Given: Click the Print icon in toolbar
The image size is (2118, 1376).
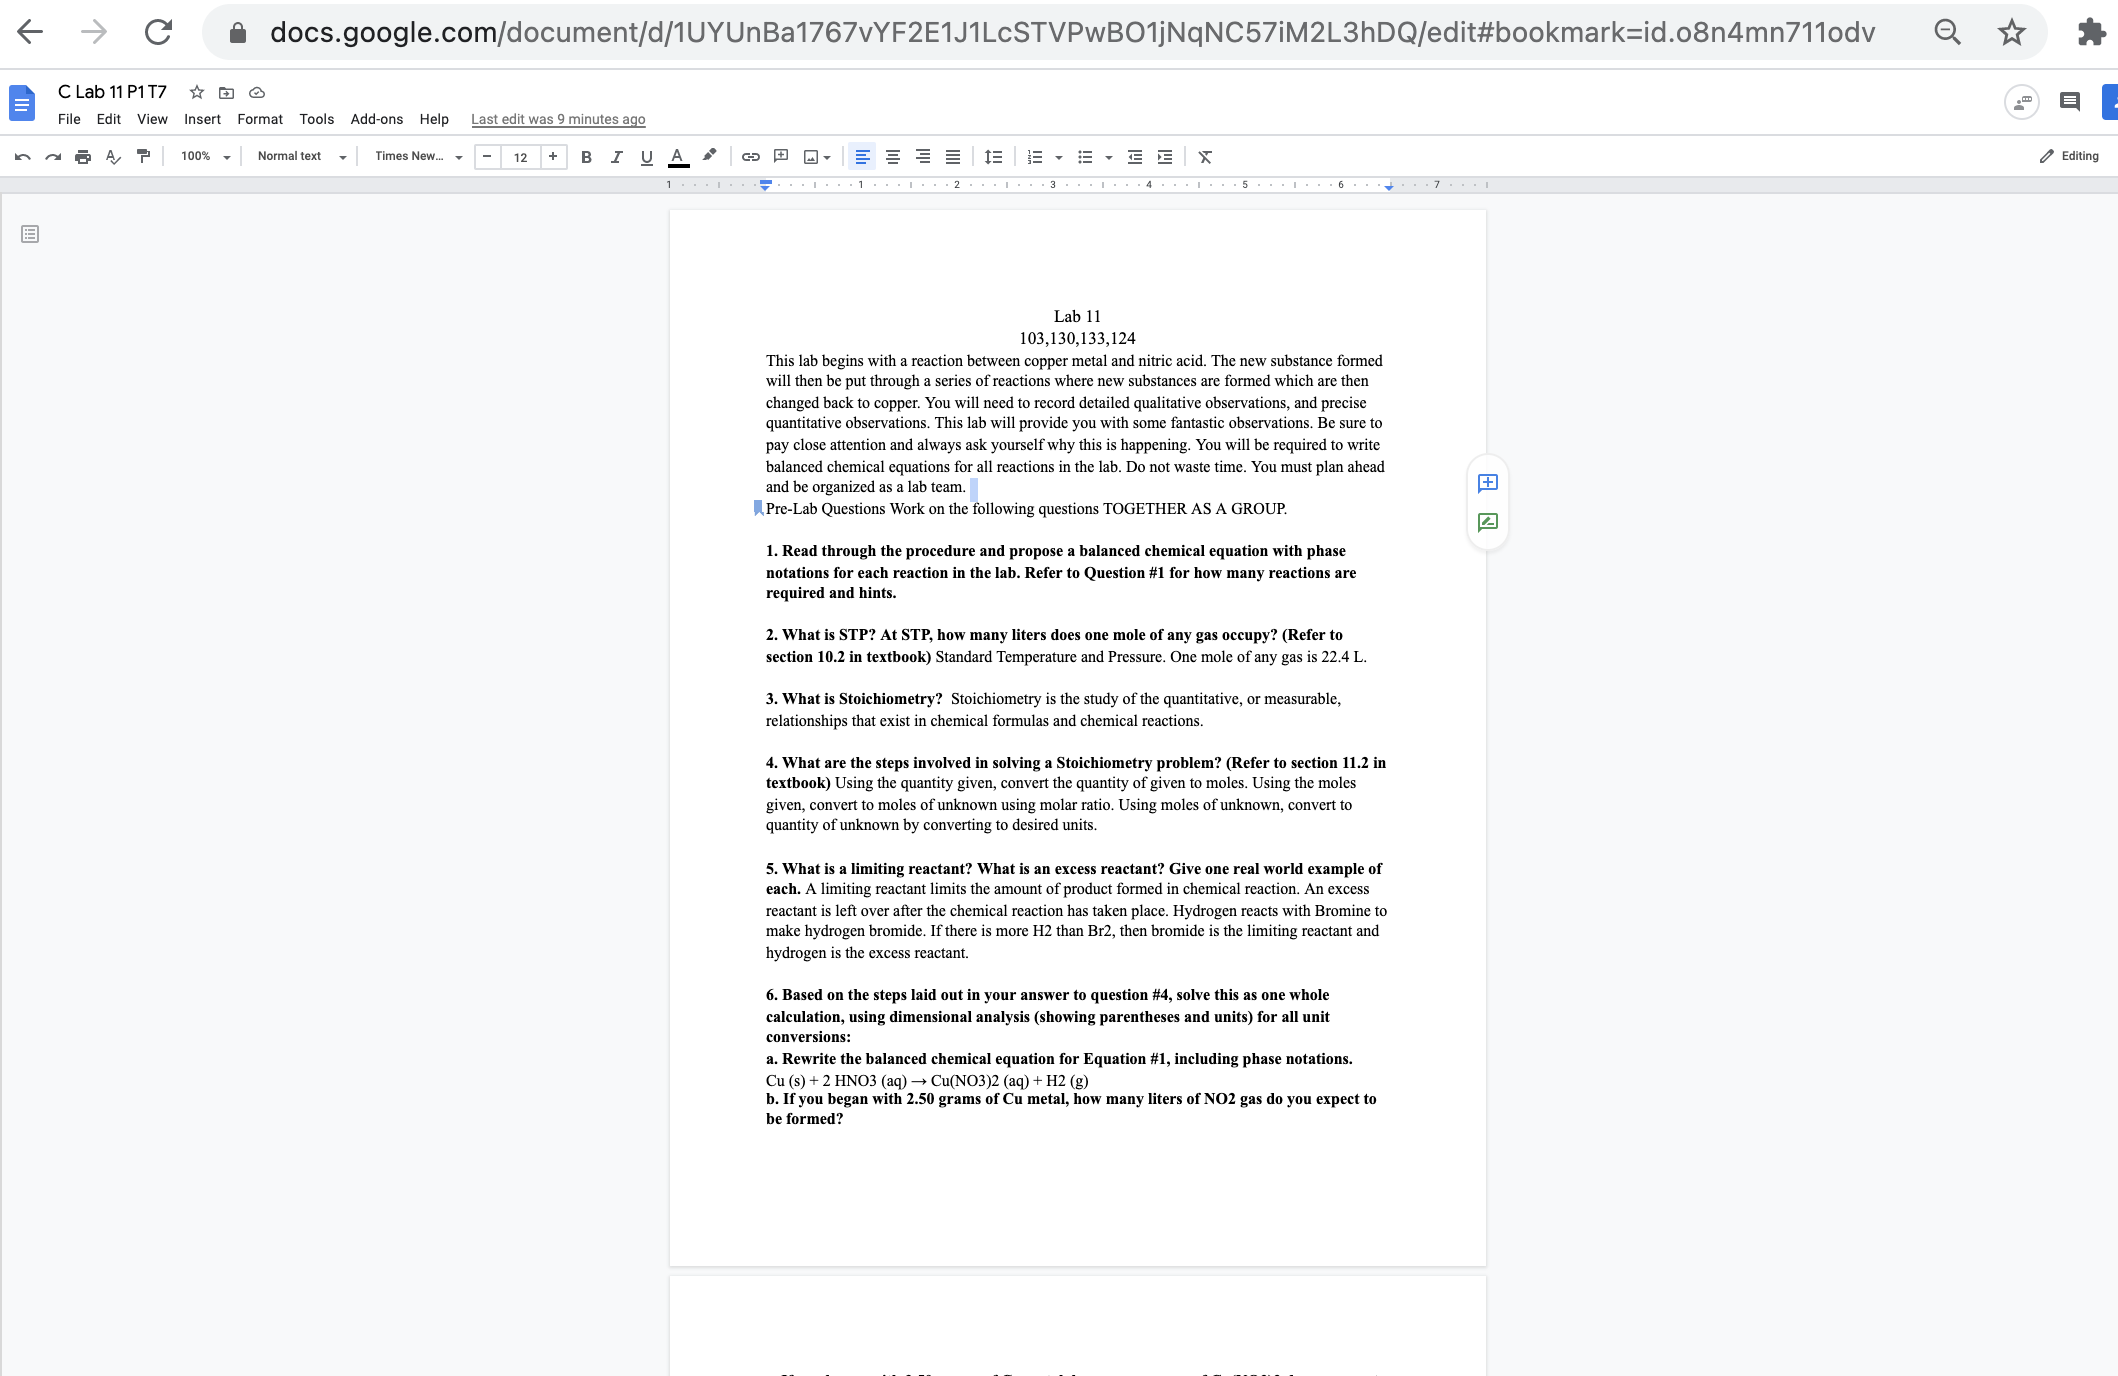Looking at the screenshot, I should tap(83, 157).
